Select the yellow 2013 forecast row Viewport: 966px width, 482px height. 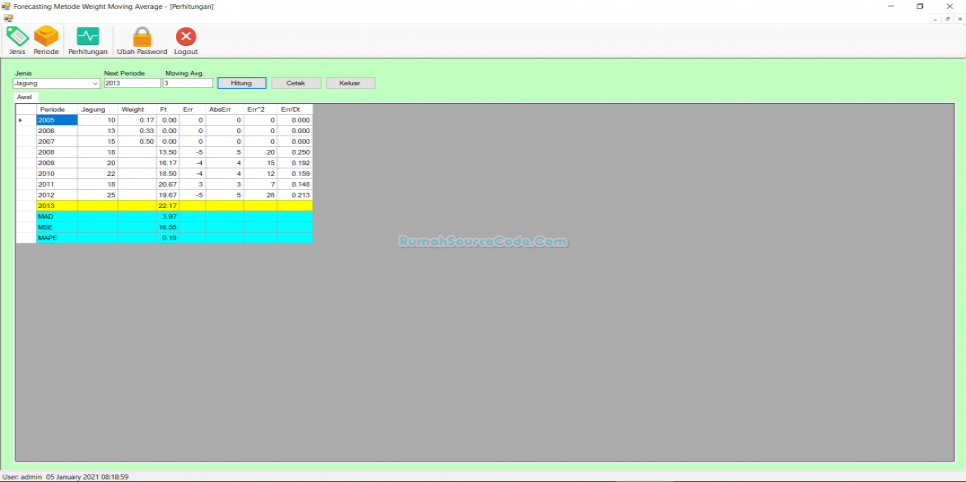pyautogui.click(x=56, y=206)
